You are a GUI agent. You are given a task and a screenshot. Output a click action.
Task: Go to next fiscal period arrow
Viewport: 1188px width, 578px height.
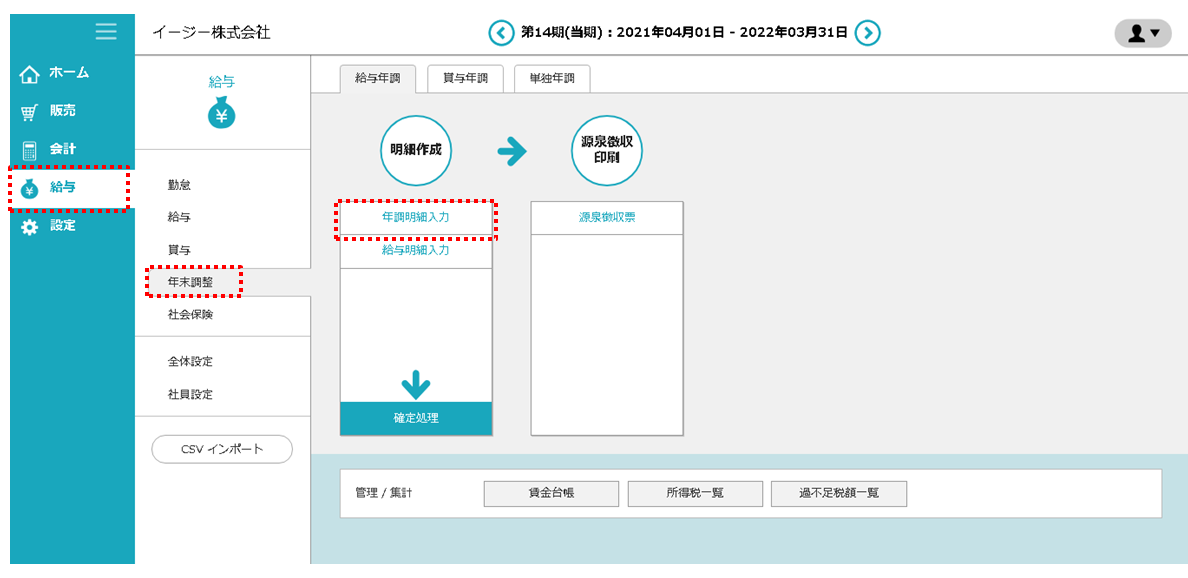869,33
